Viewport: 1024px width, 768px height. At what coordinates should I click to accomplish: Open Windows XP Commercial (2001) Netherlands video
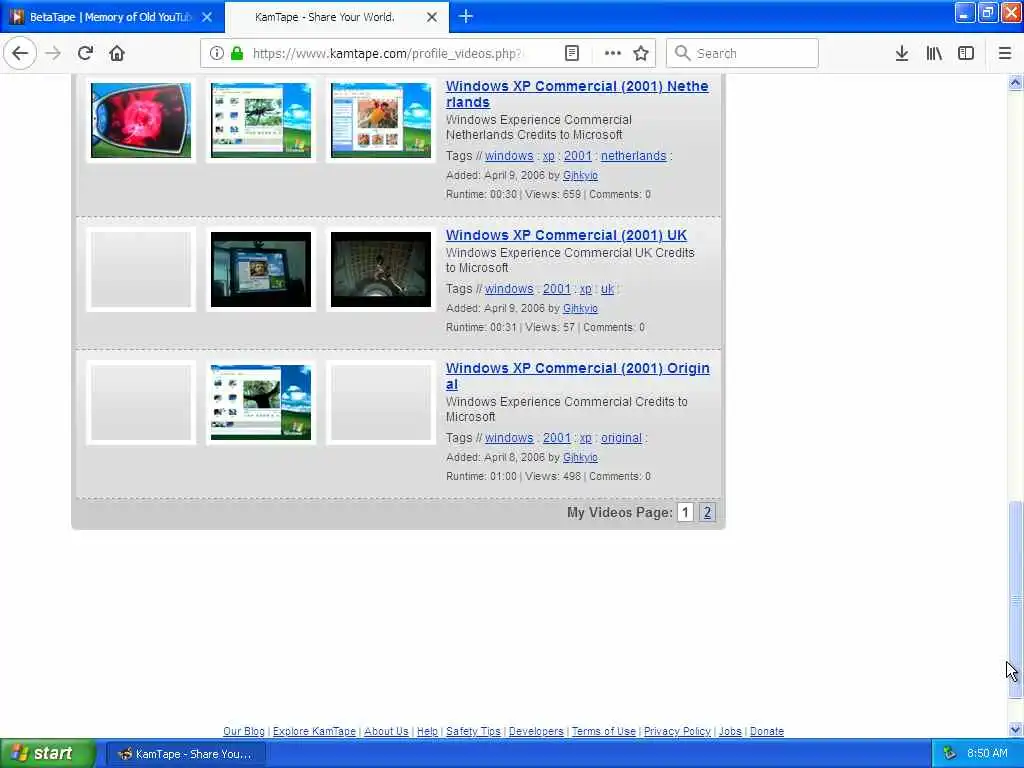pos(577,94)
